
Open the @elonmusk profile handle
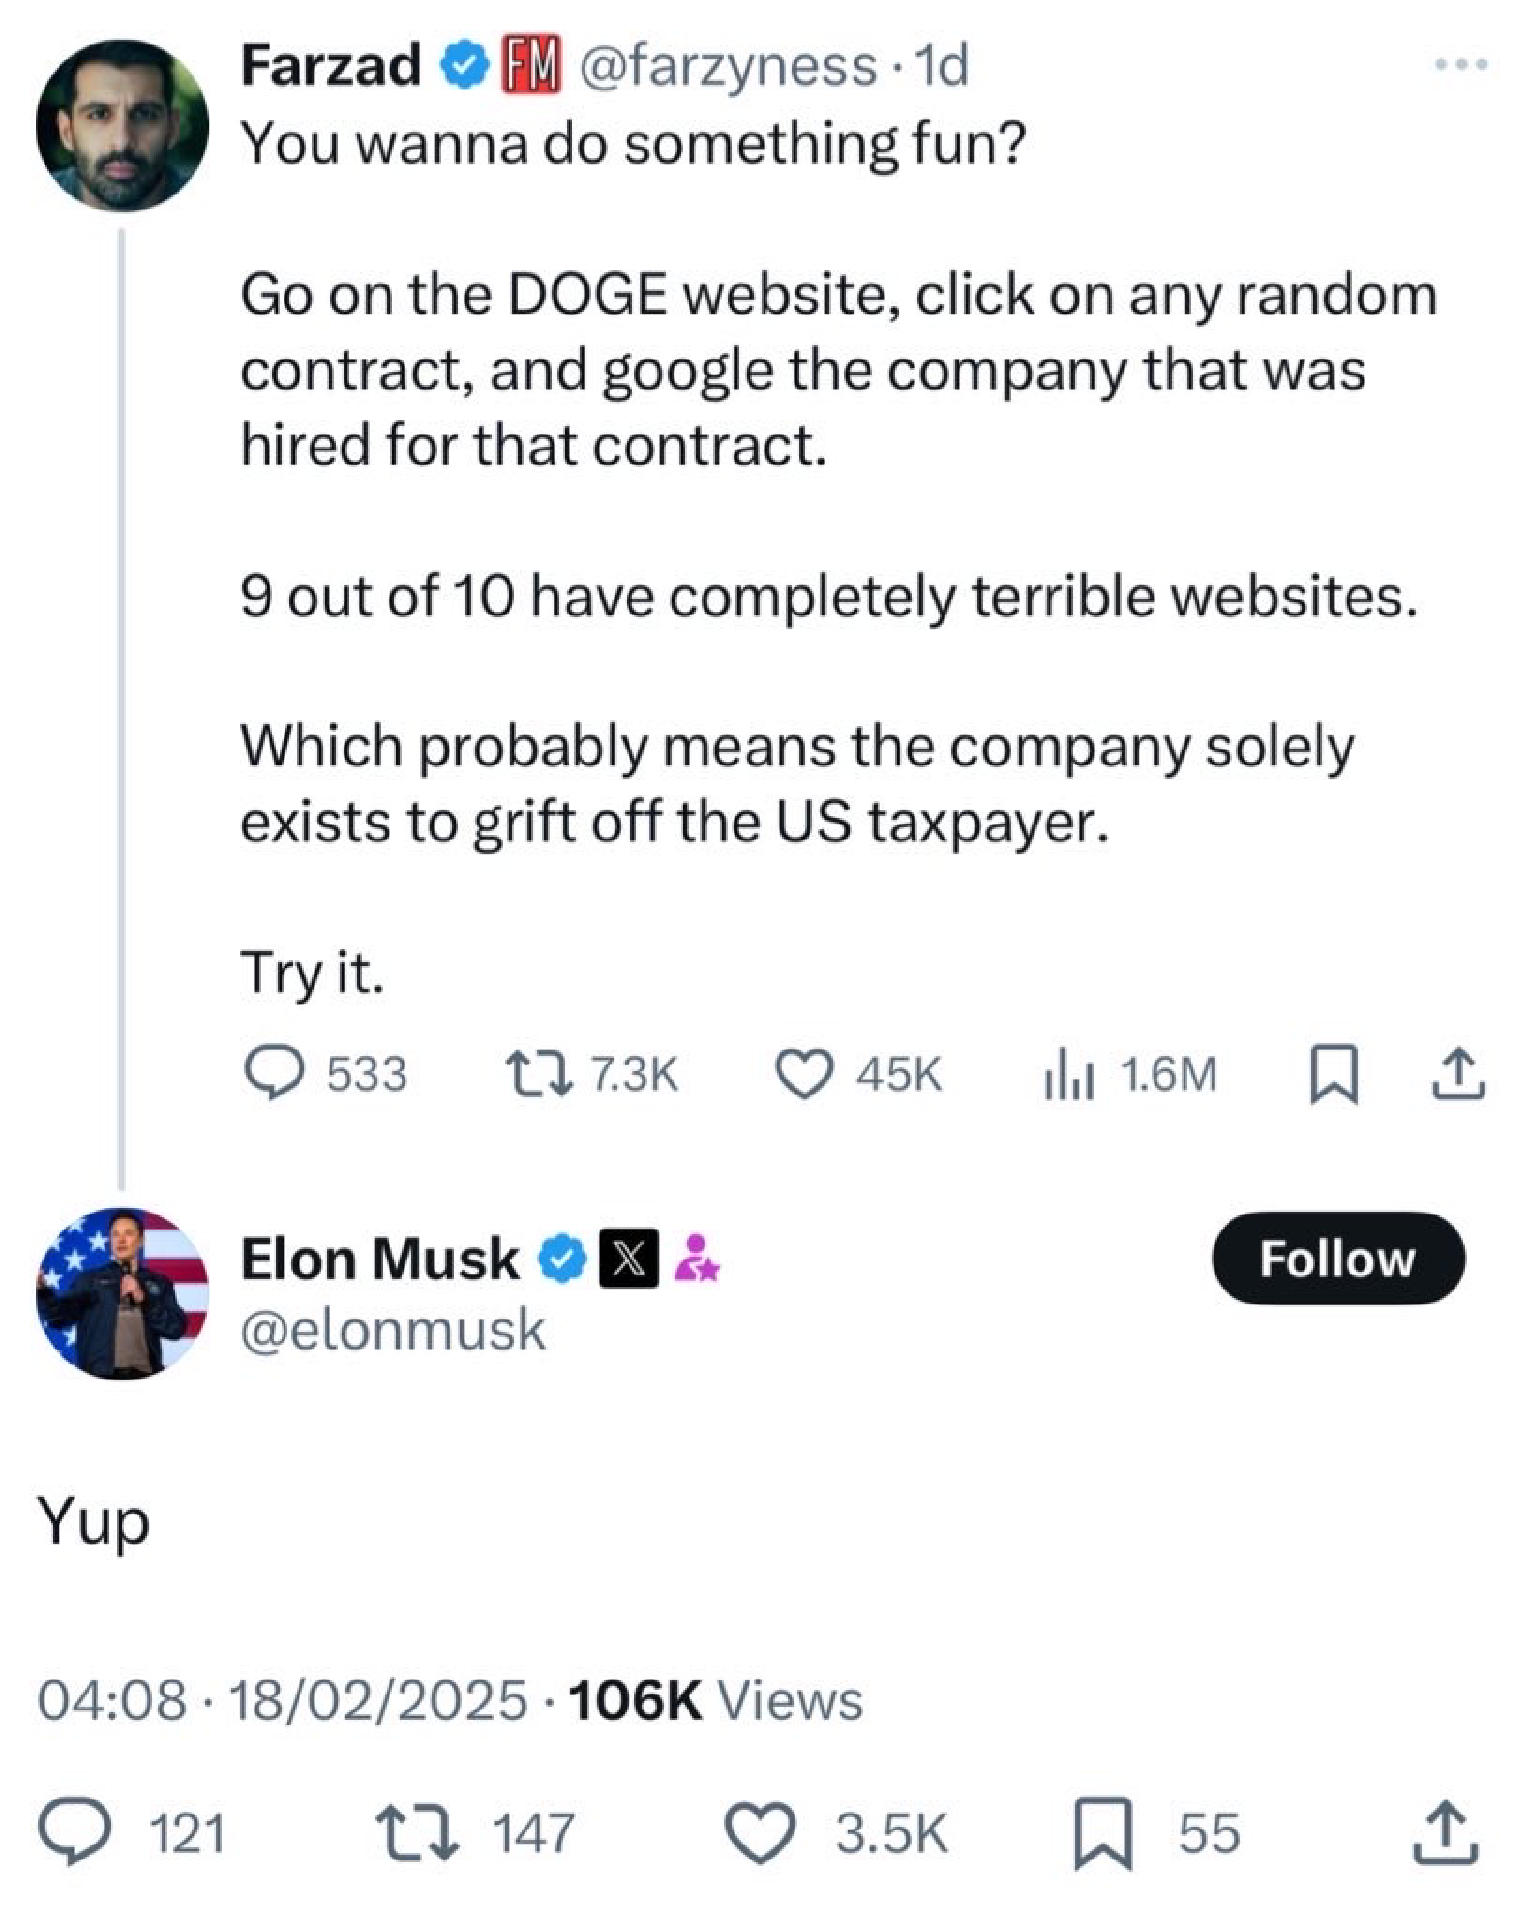pos(393,1331)
